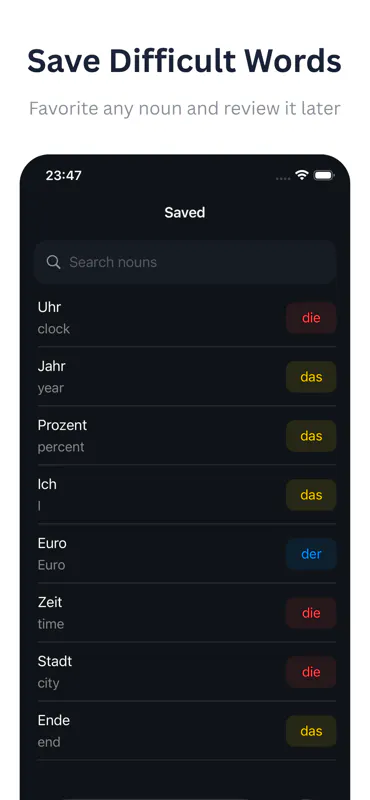Tap the das badge next to Ich
The height and width of the screenshot is (800, 370).
[311, 495]
